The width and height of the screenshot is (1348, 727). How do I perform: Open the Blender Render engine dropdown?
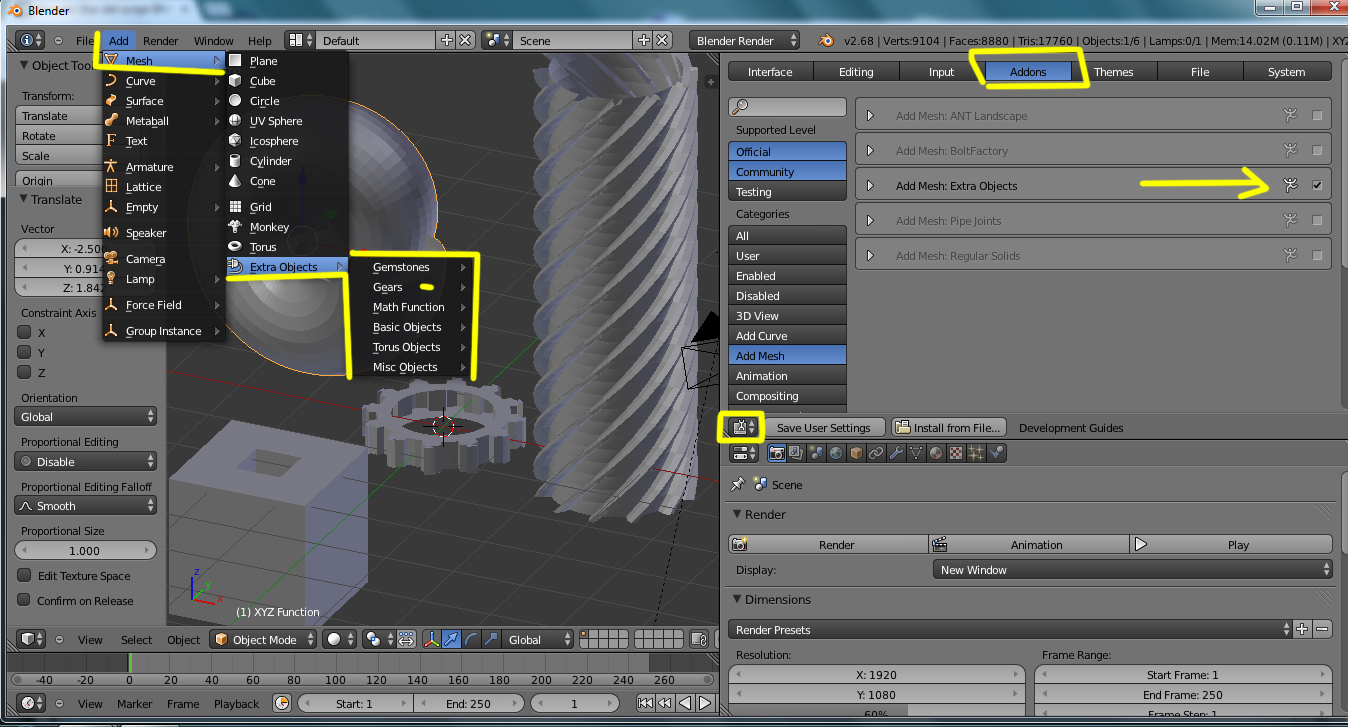tap(744, 41)
